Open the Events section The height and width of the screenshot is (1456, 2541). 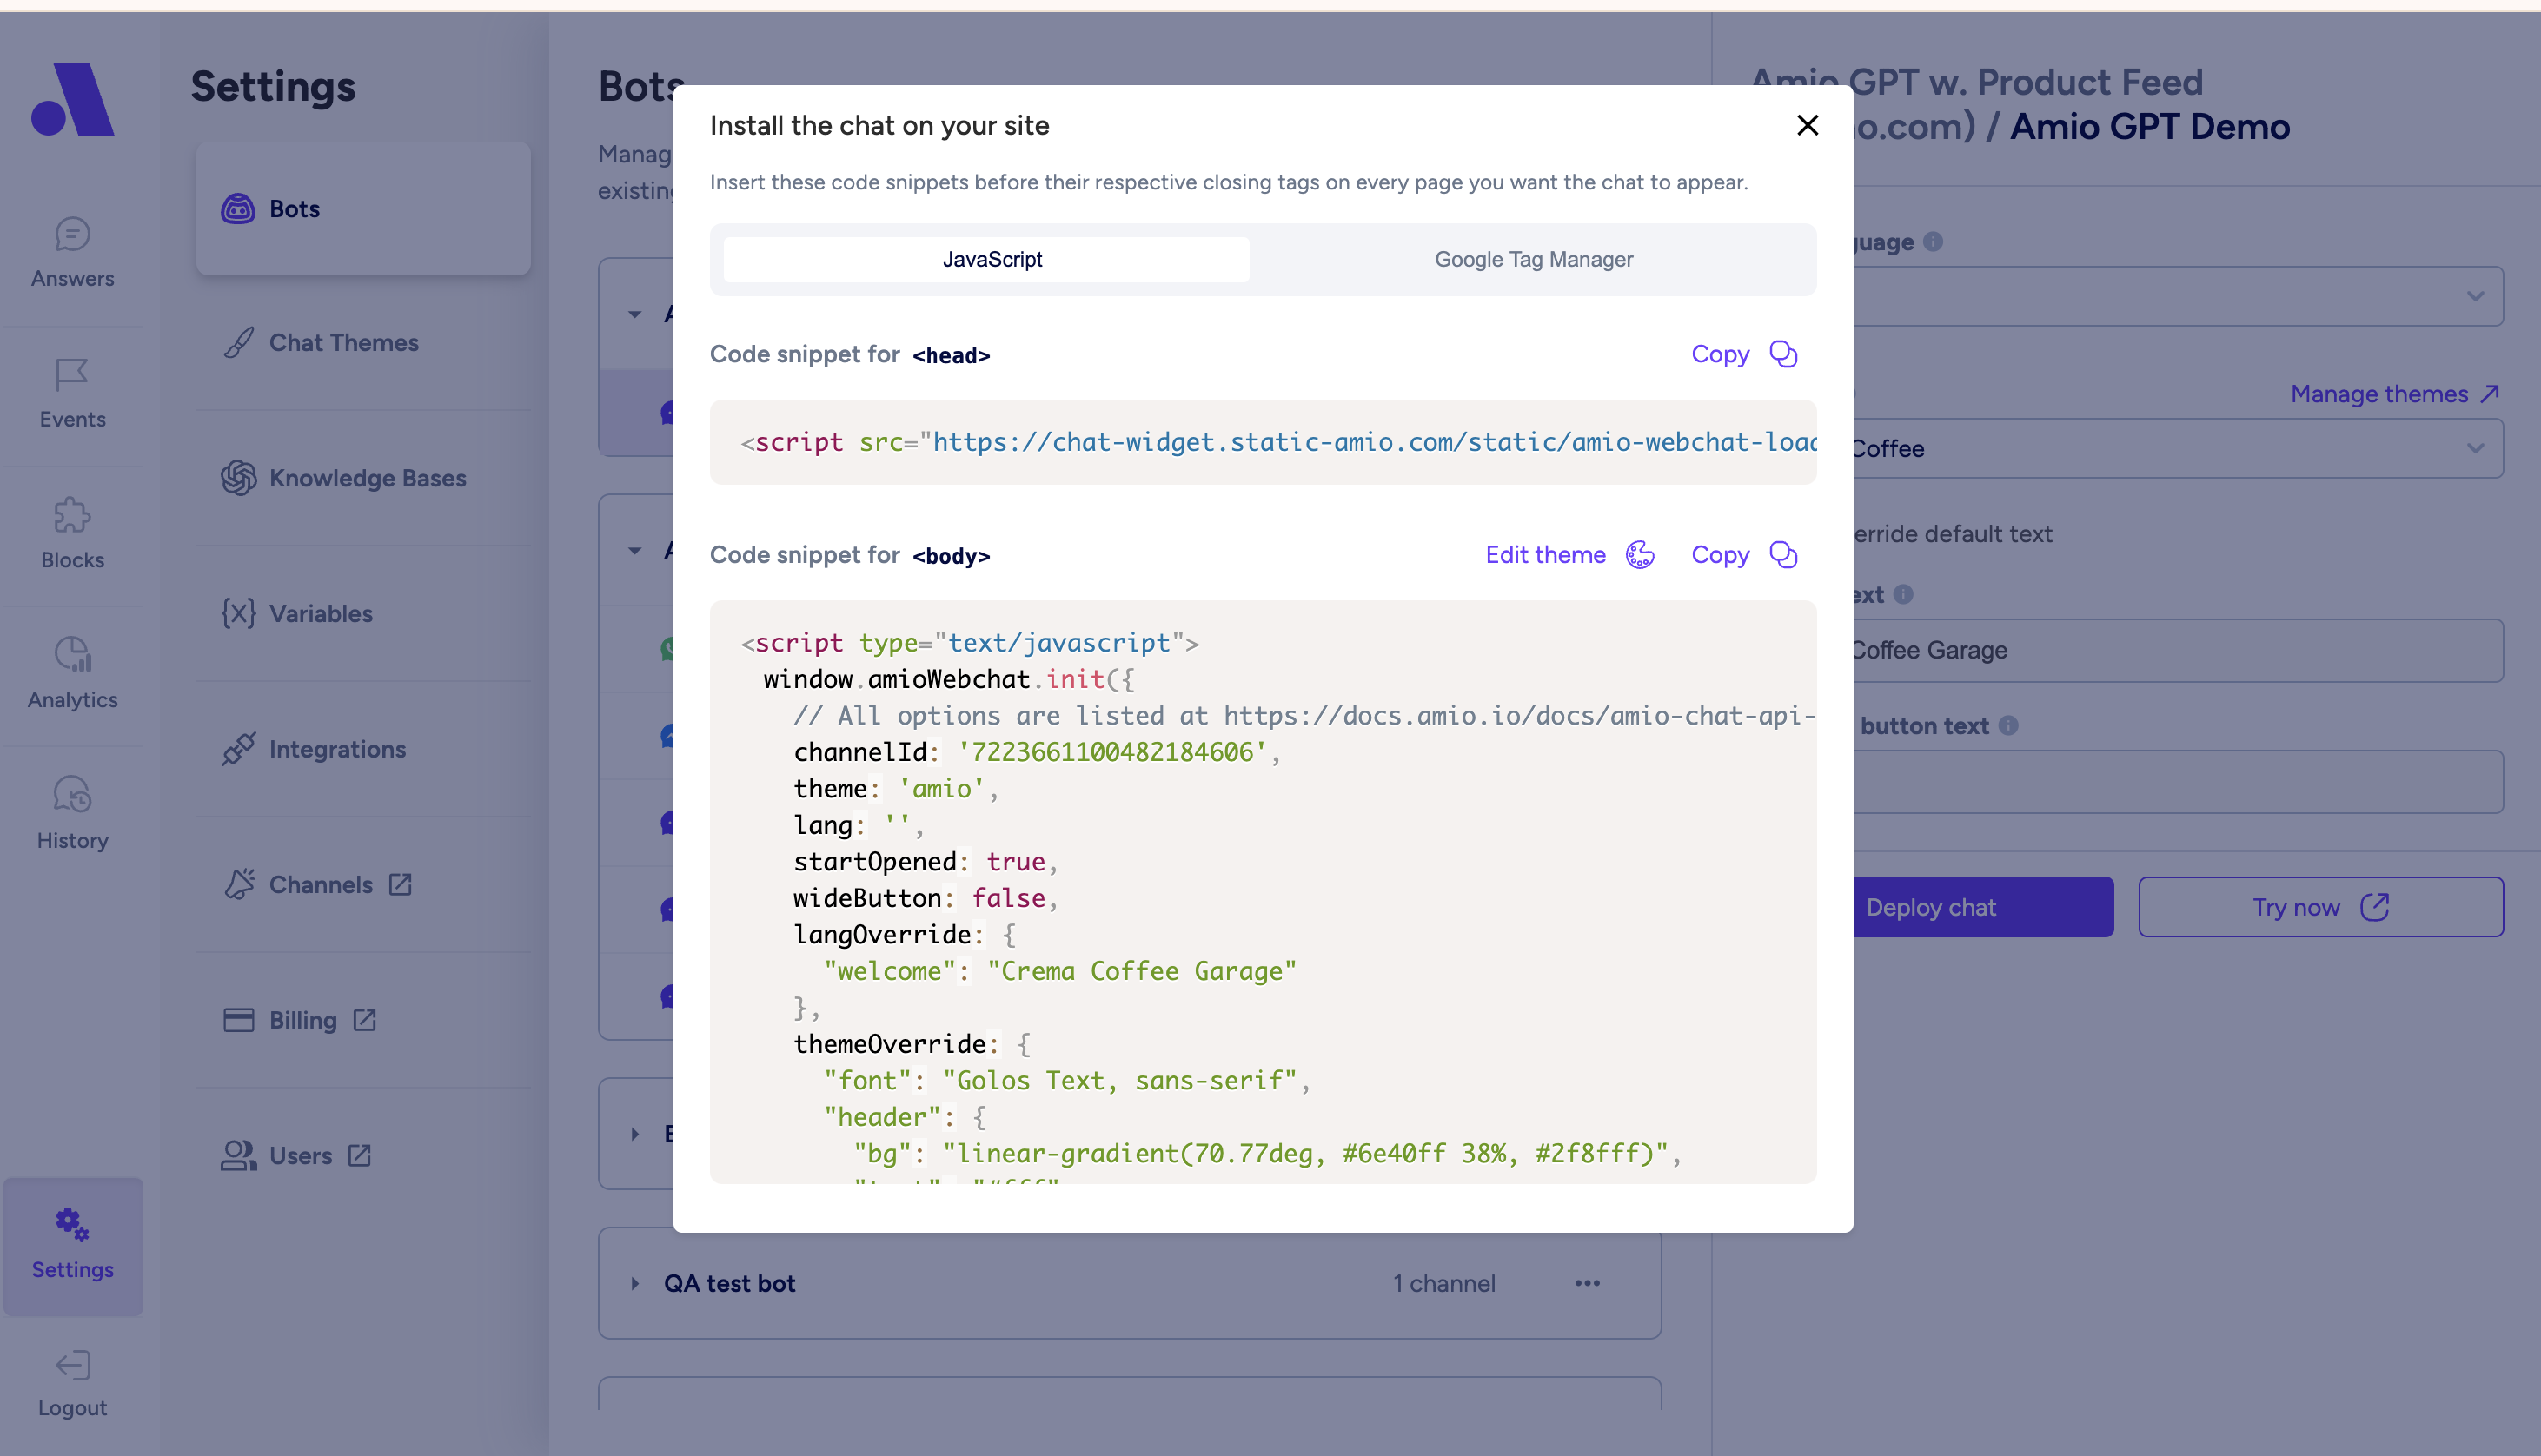point(72,394)
